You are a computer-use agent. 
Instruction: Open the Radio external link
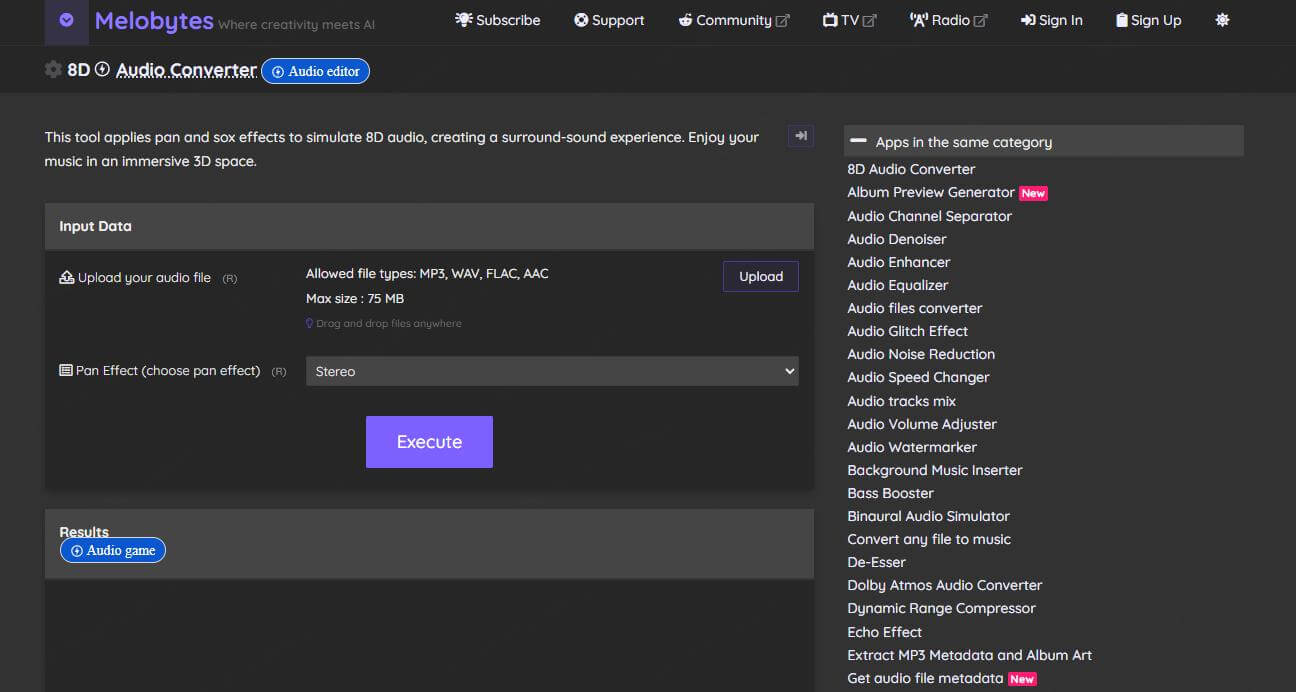[948, 20]
